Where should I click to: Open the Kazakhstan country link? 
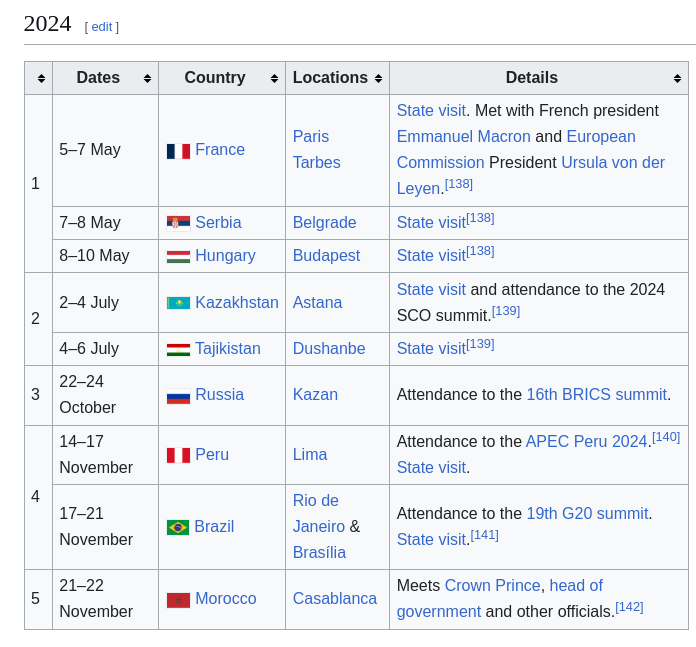[x=237, y=302]
